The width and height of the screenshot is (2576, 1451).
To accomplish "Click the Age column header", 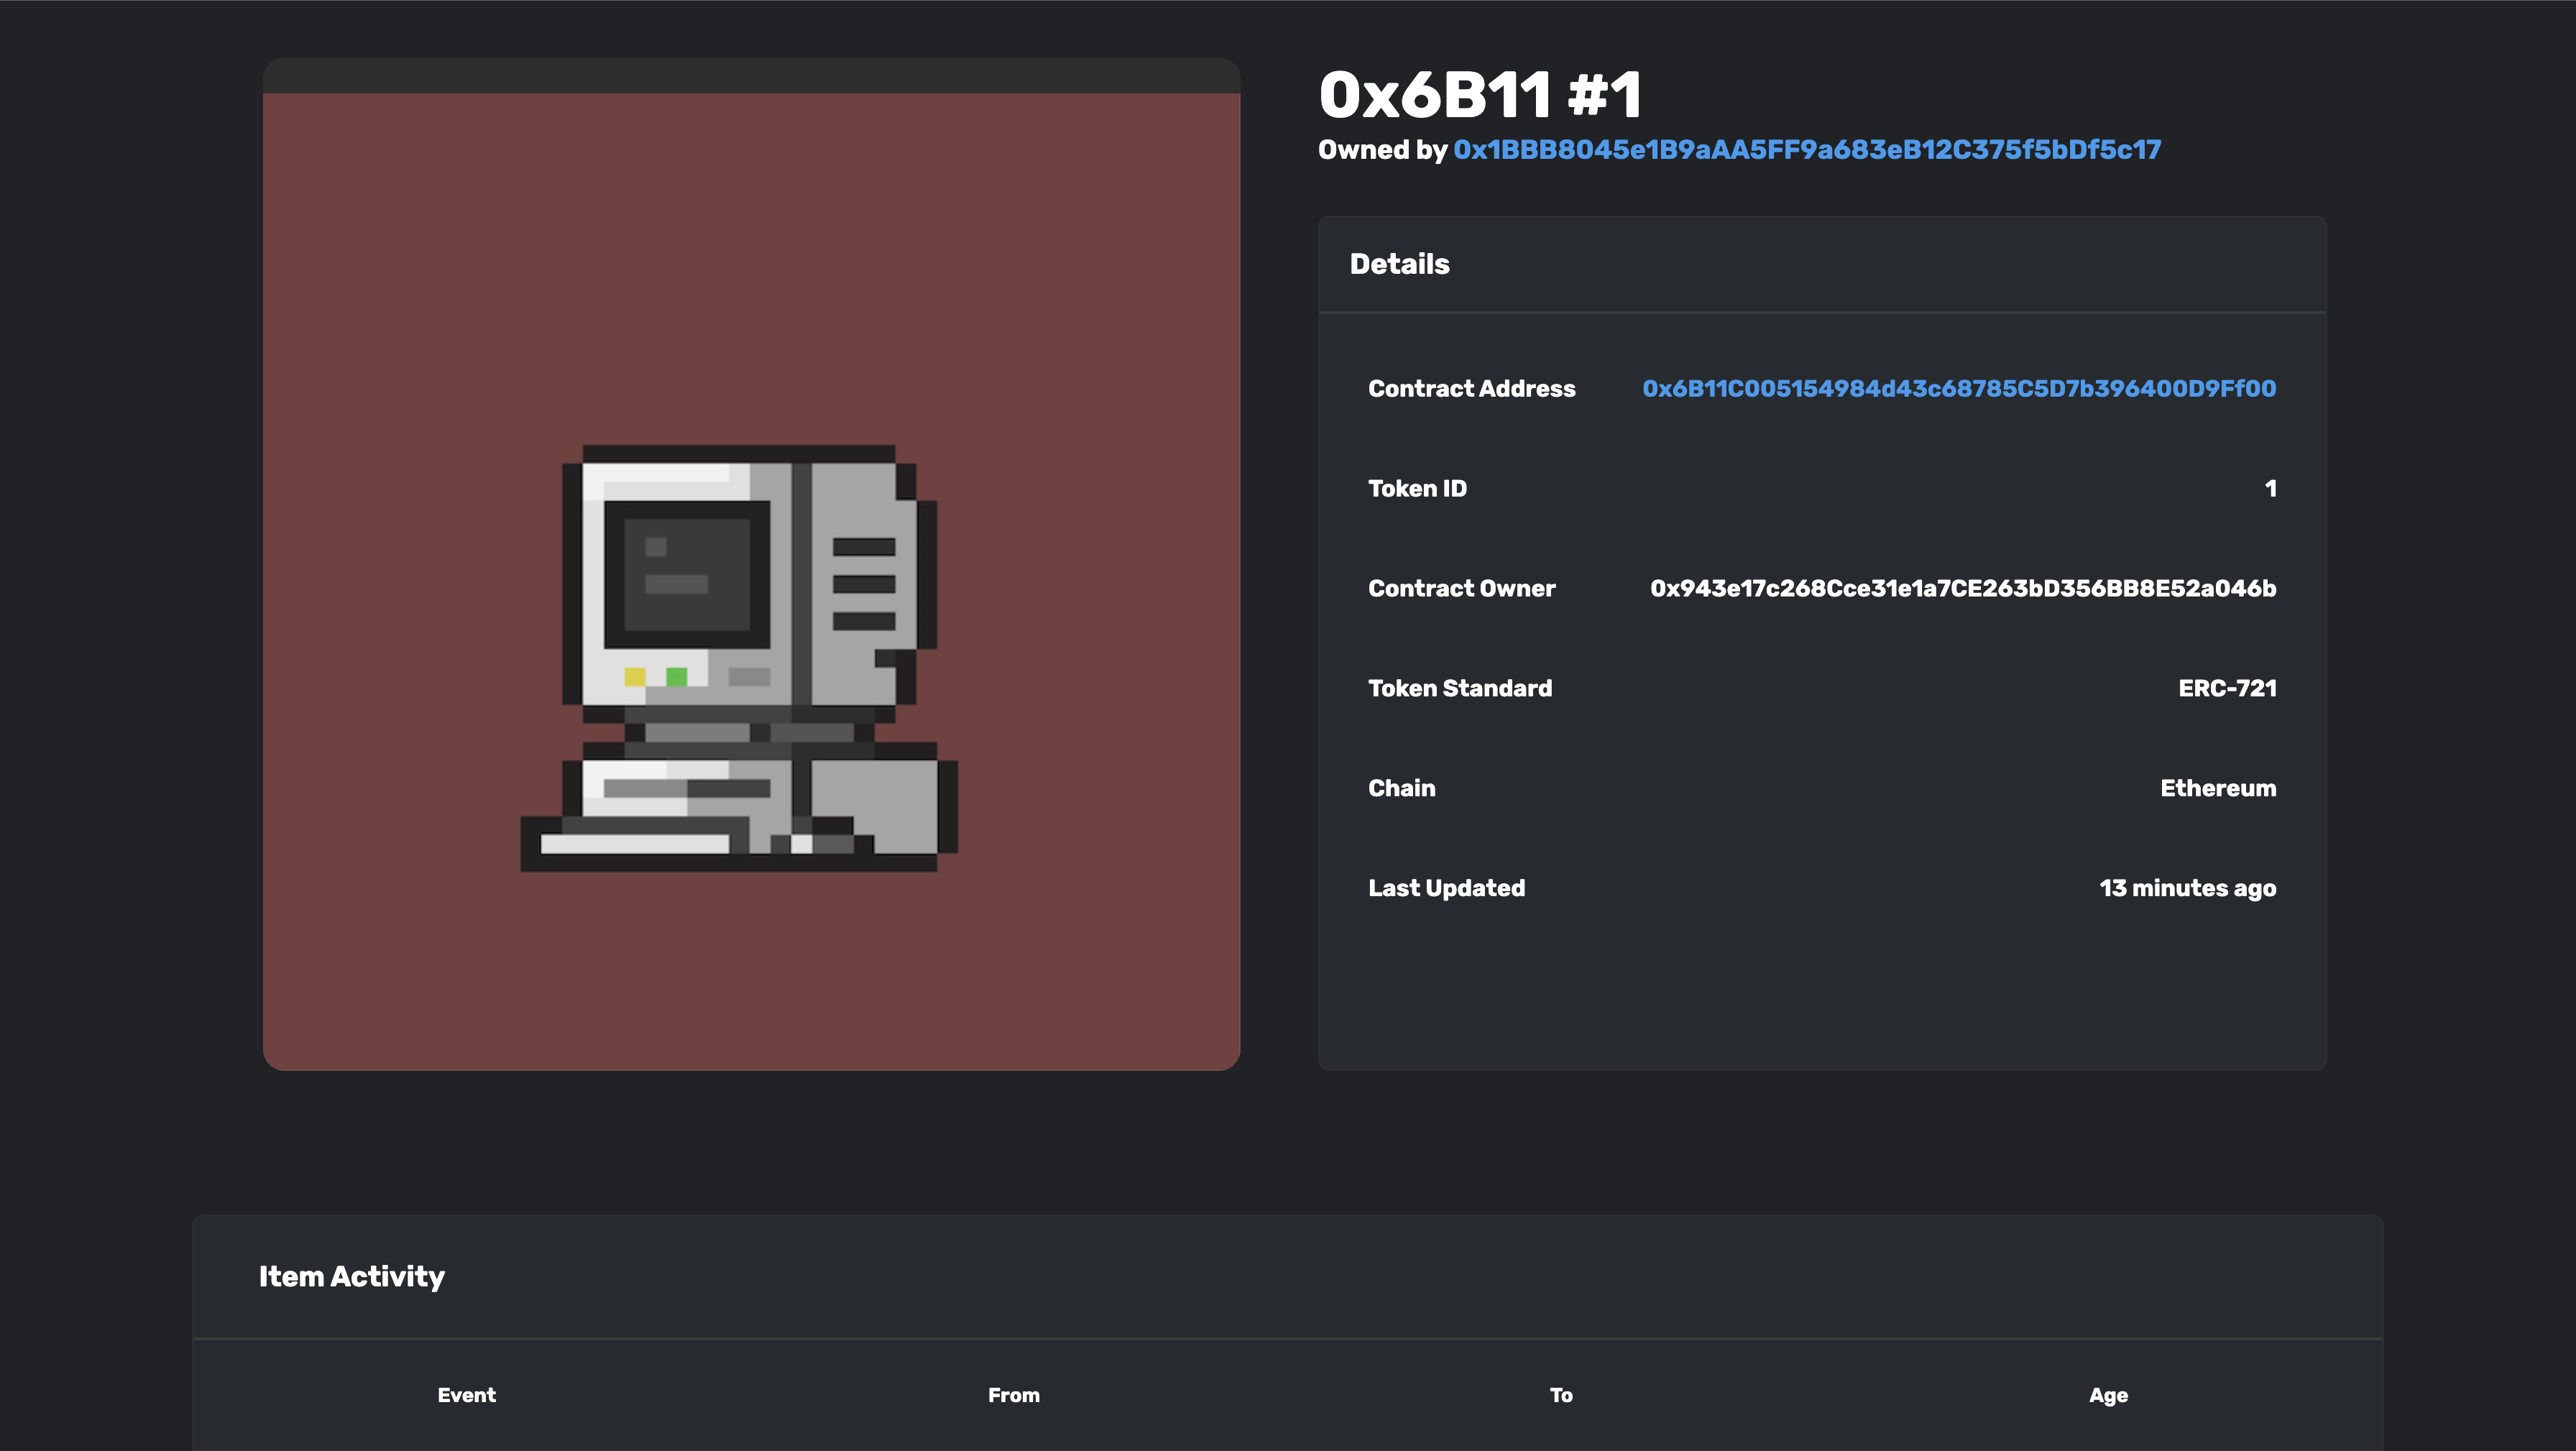I will [x=2107, y=1395].
